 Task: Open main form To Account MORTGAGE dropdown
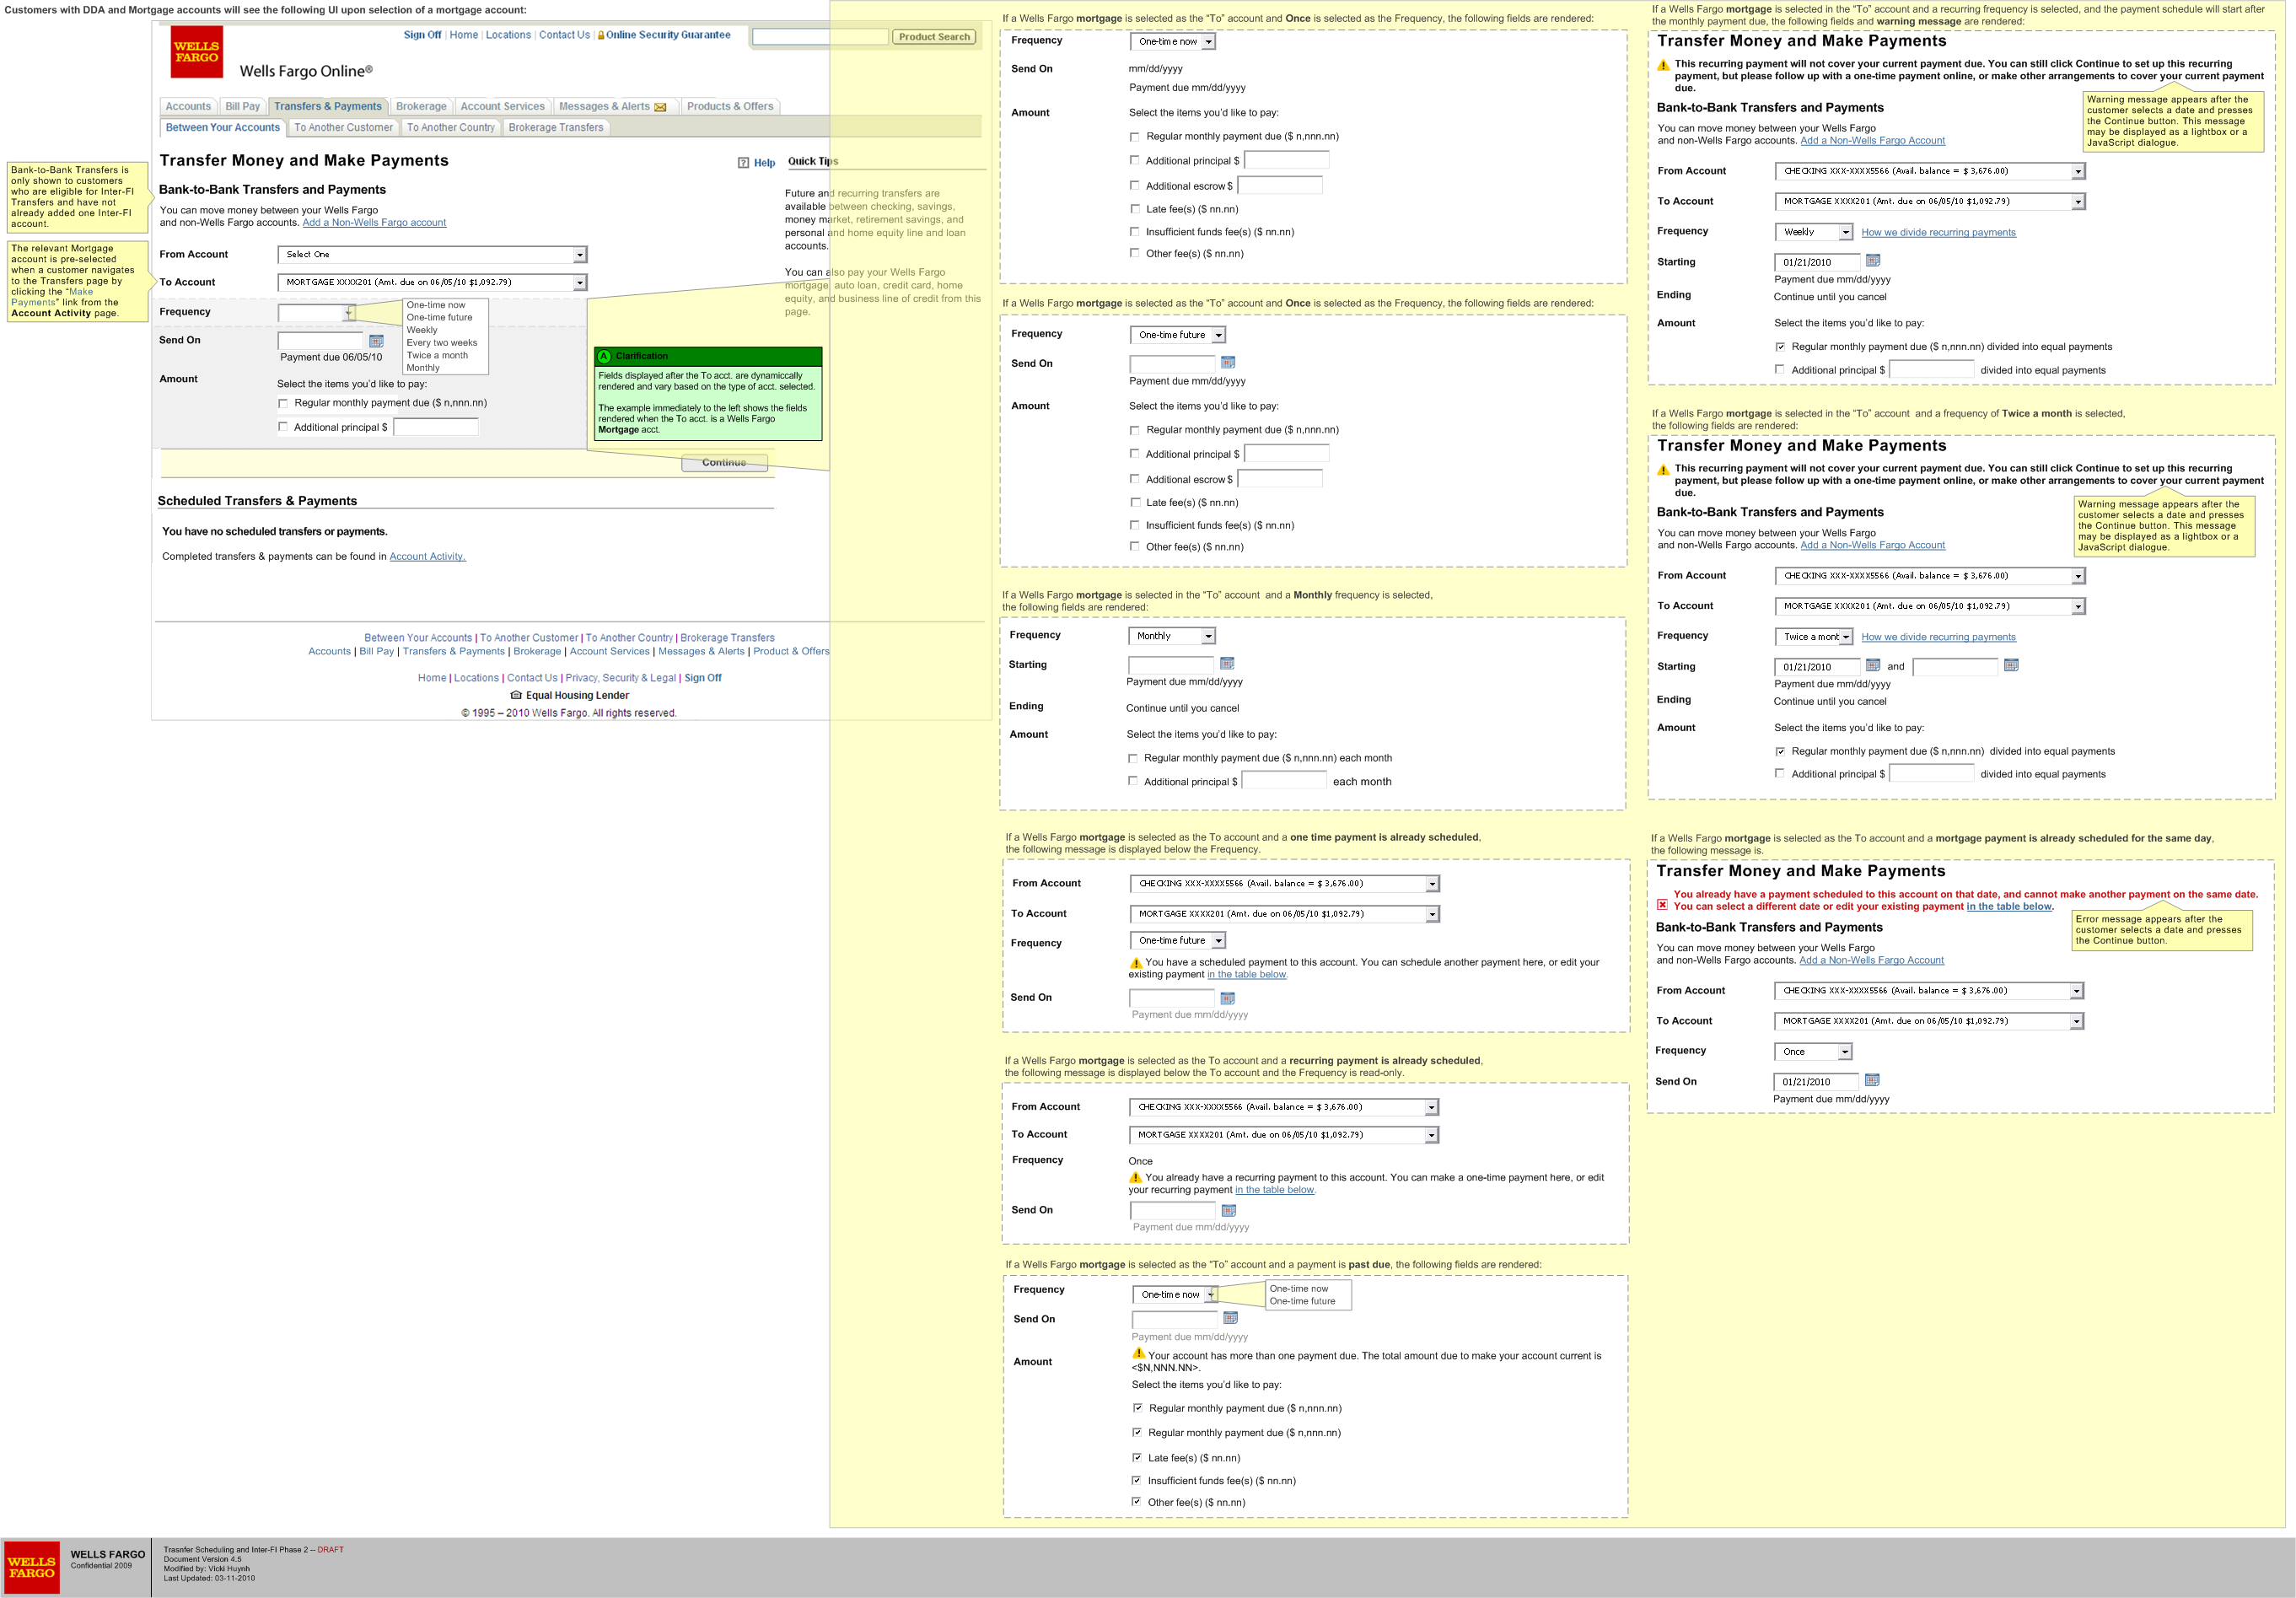432,283
